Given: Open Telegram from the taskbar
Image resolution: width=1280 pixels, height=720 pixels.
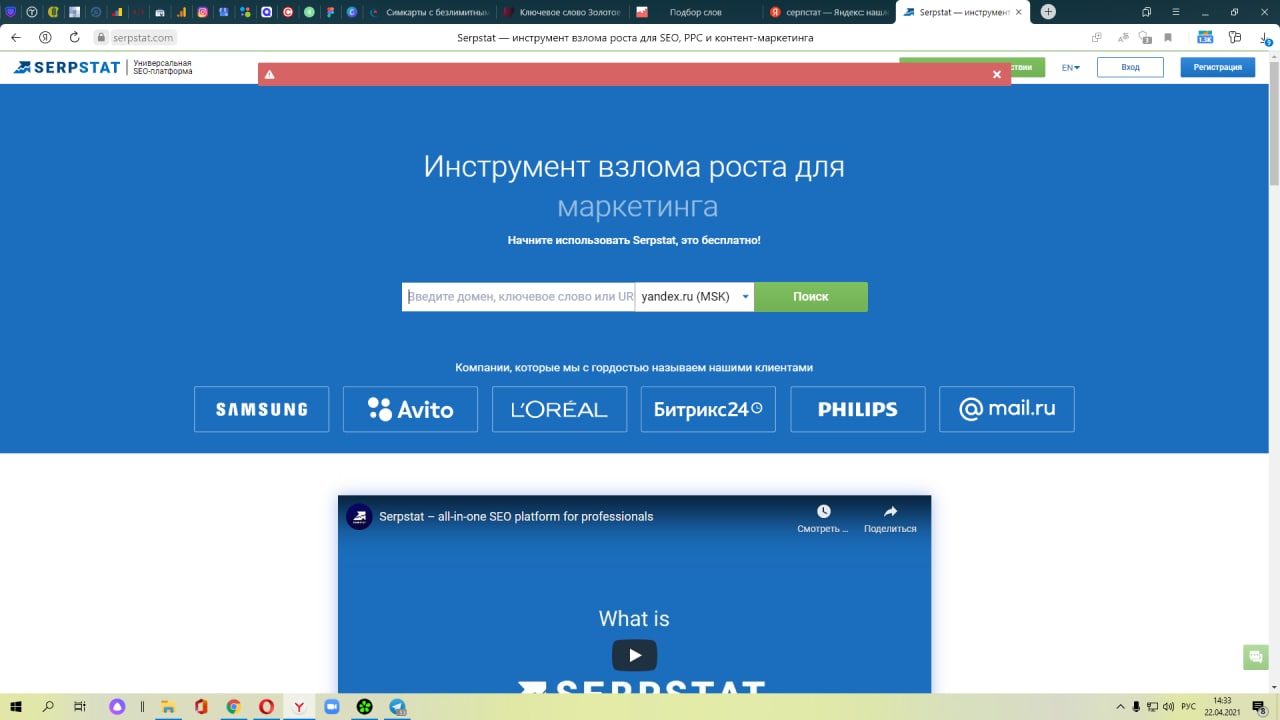Looking at the screenshot, I should pyautogui.click(x=397, y=707).
